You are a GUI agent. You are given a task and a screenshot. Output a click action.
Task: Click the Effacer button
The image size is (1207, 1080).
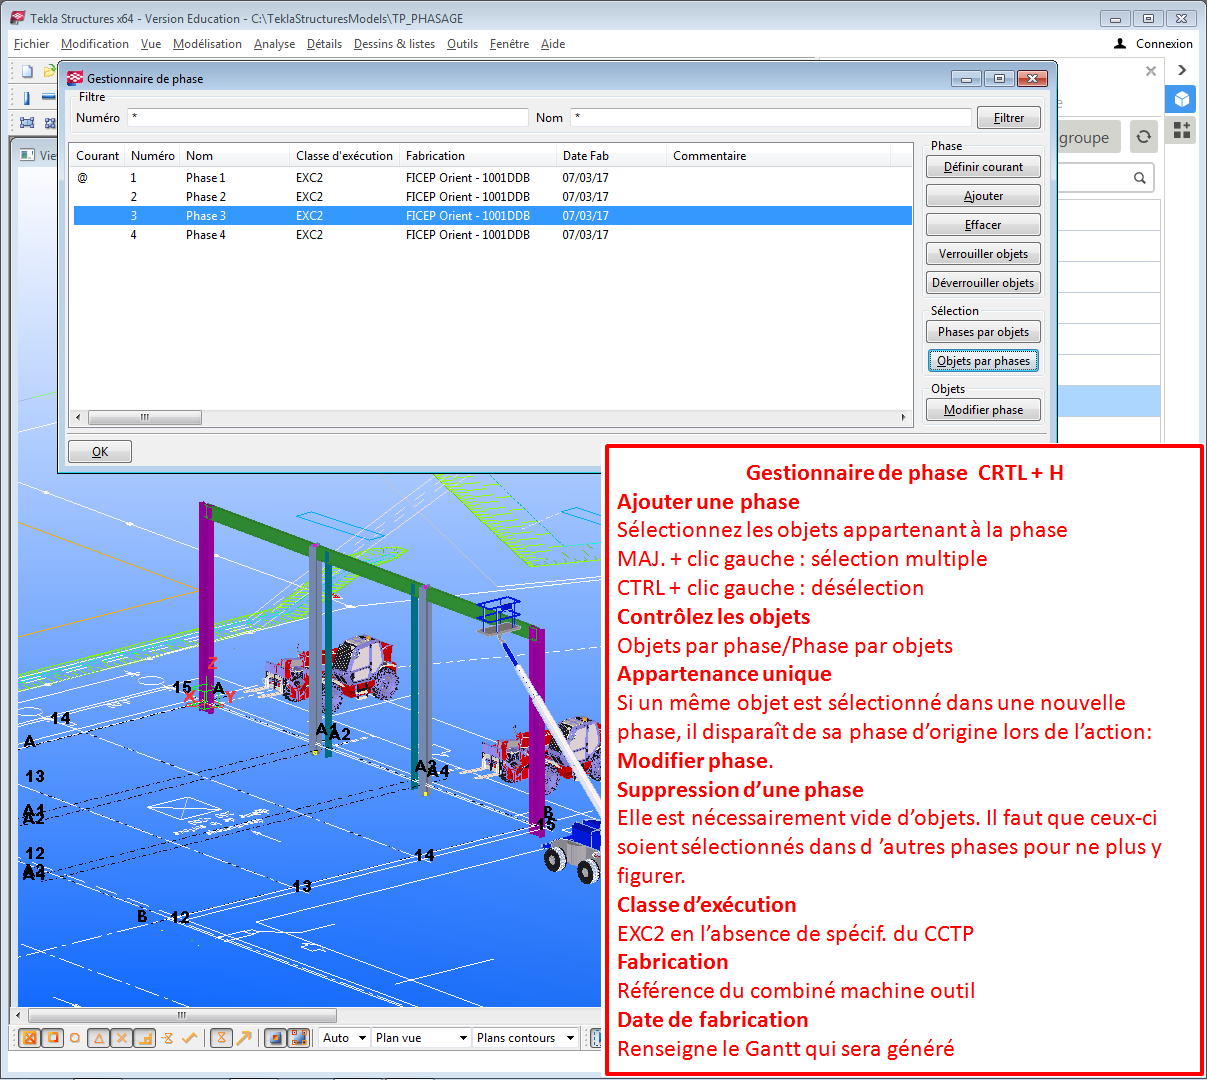point(984,225)
